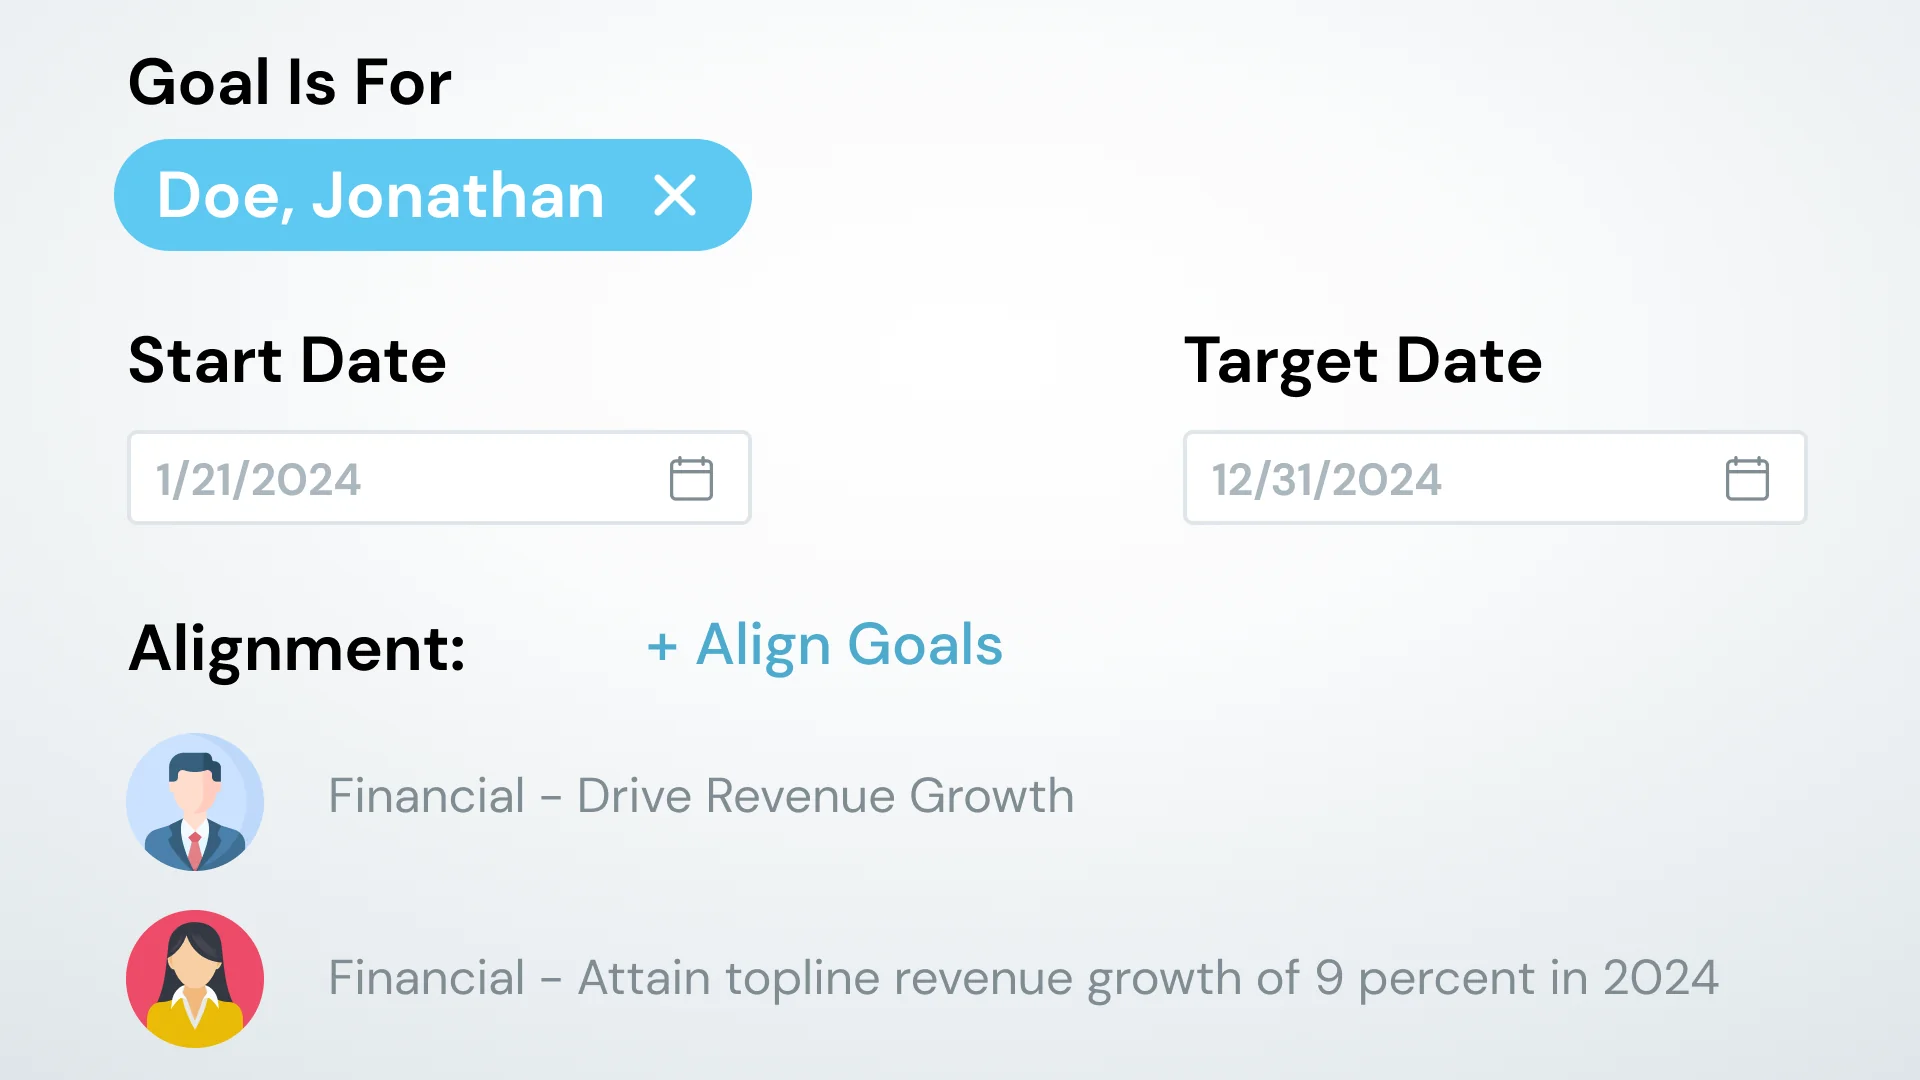The width and height of the screenshot is (1920, 1080).
Task: Select the 12/31/2024 date text
Action: pos(1326,480)
